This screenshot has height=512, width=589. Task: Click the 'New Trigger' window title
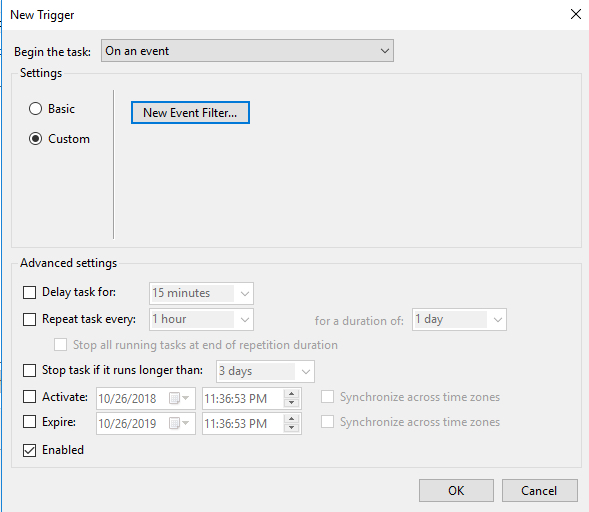coord(42,15)
